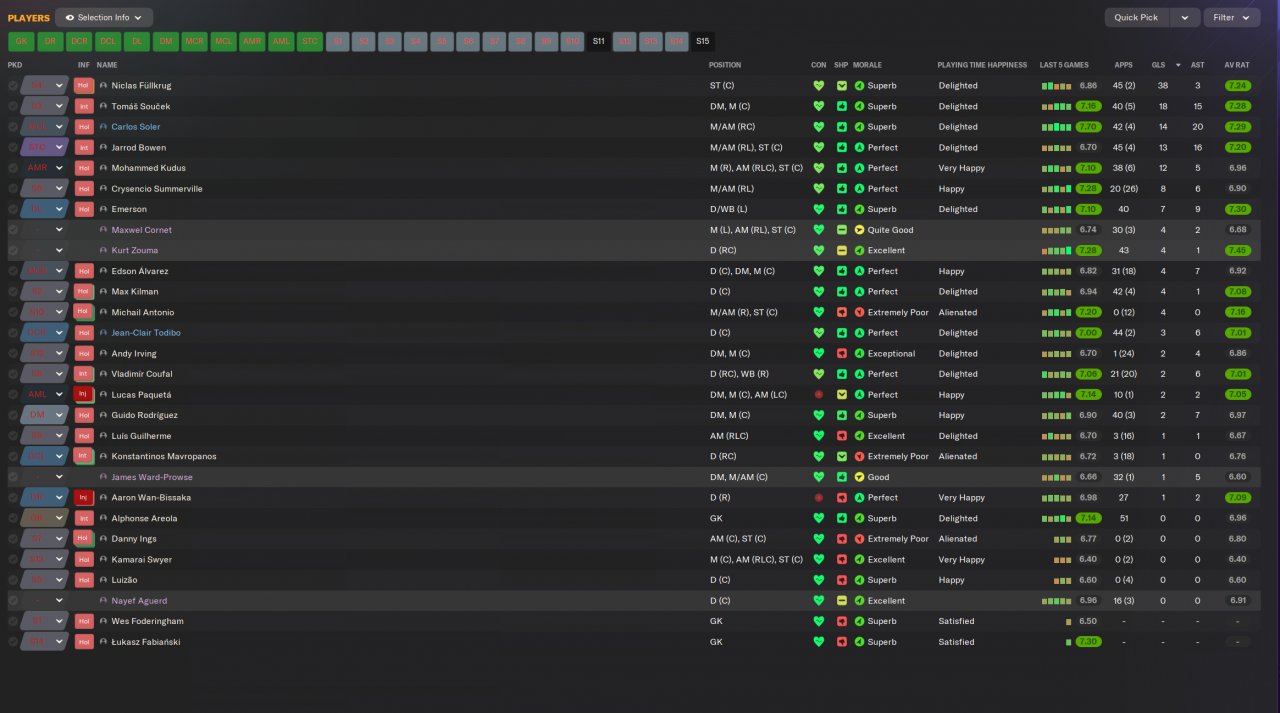Open Carlos Soler's player profile
The height and width of the screenshot is (713, 1280).
pyautogui.click(x=136, y=127)
